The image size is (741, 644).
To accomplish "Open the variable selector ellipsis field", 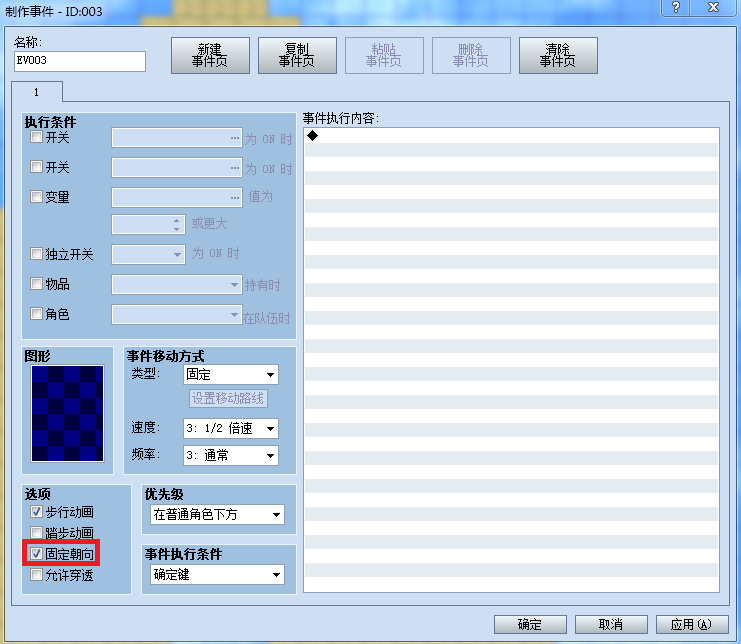I will (x=177, y=197).
